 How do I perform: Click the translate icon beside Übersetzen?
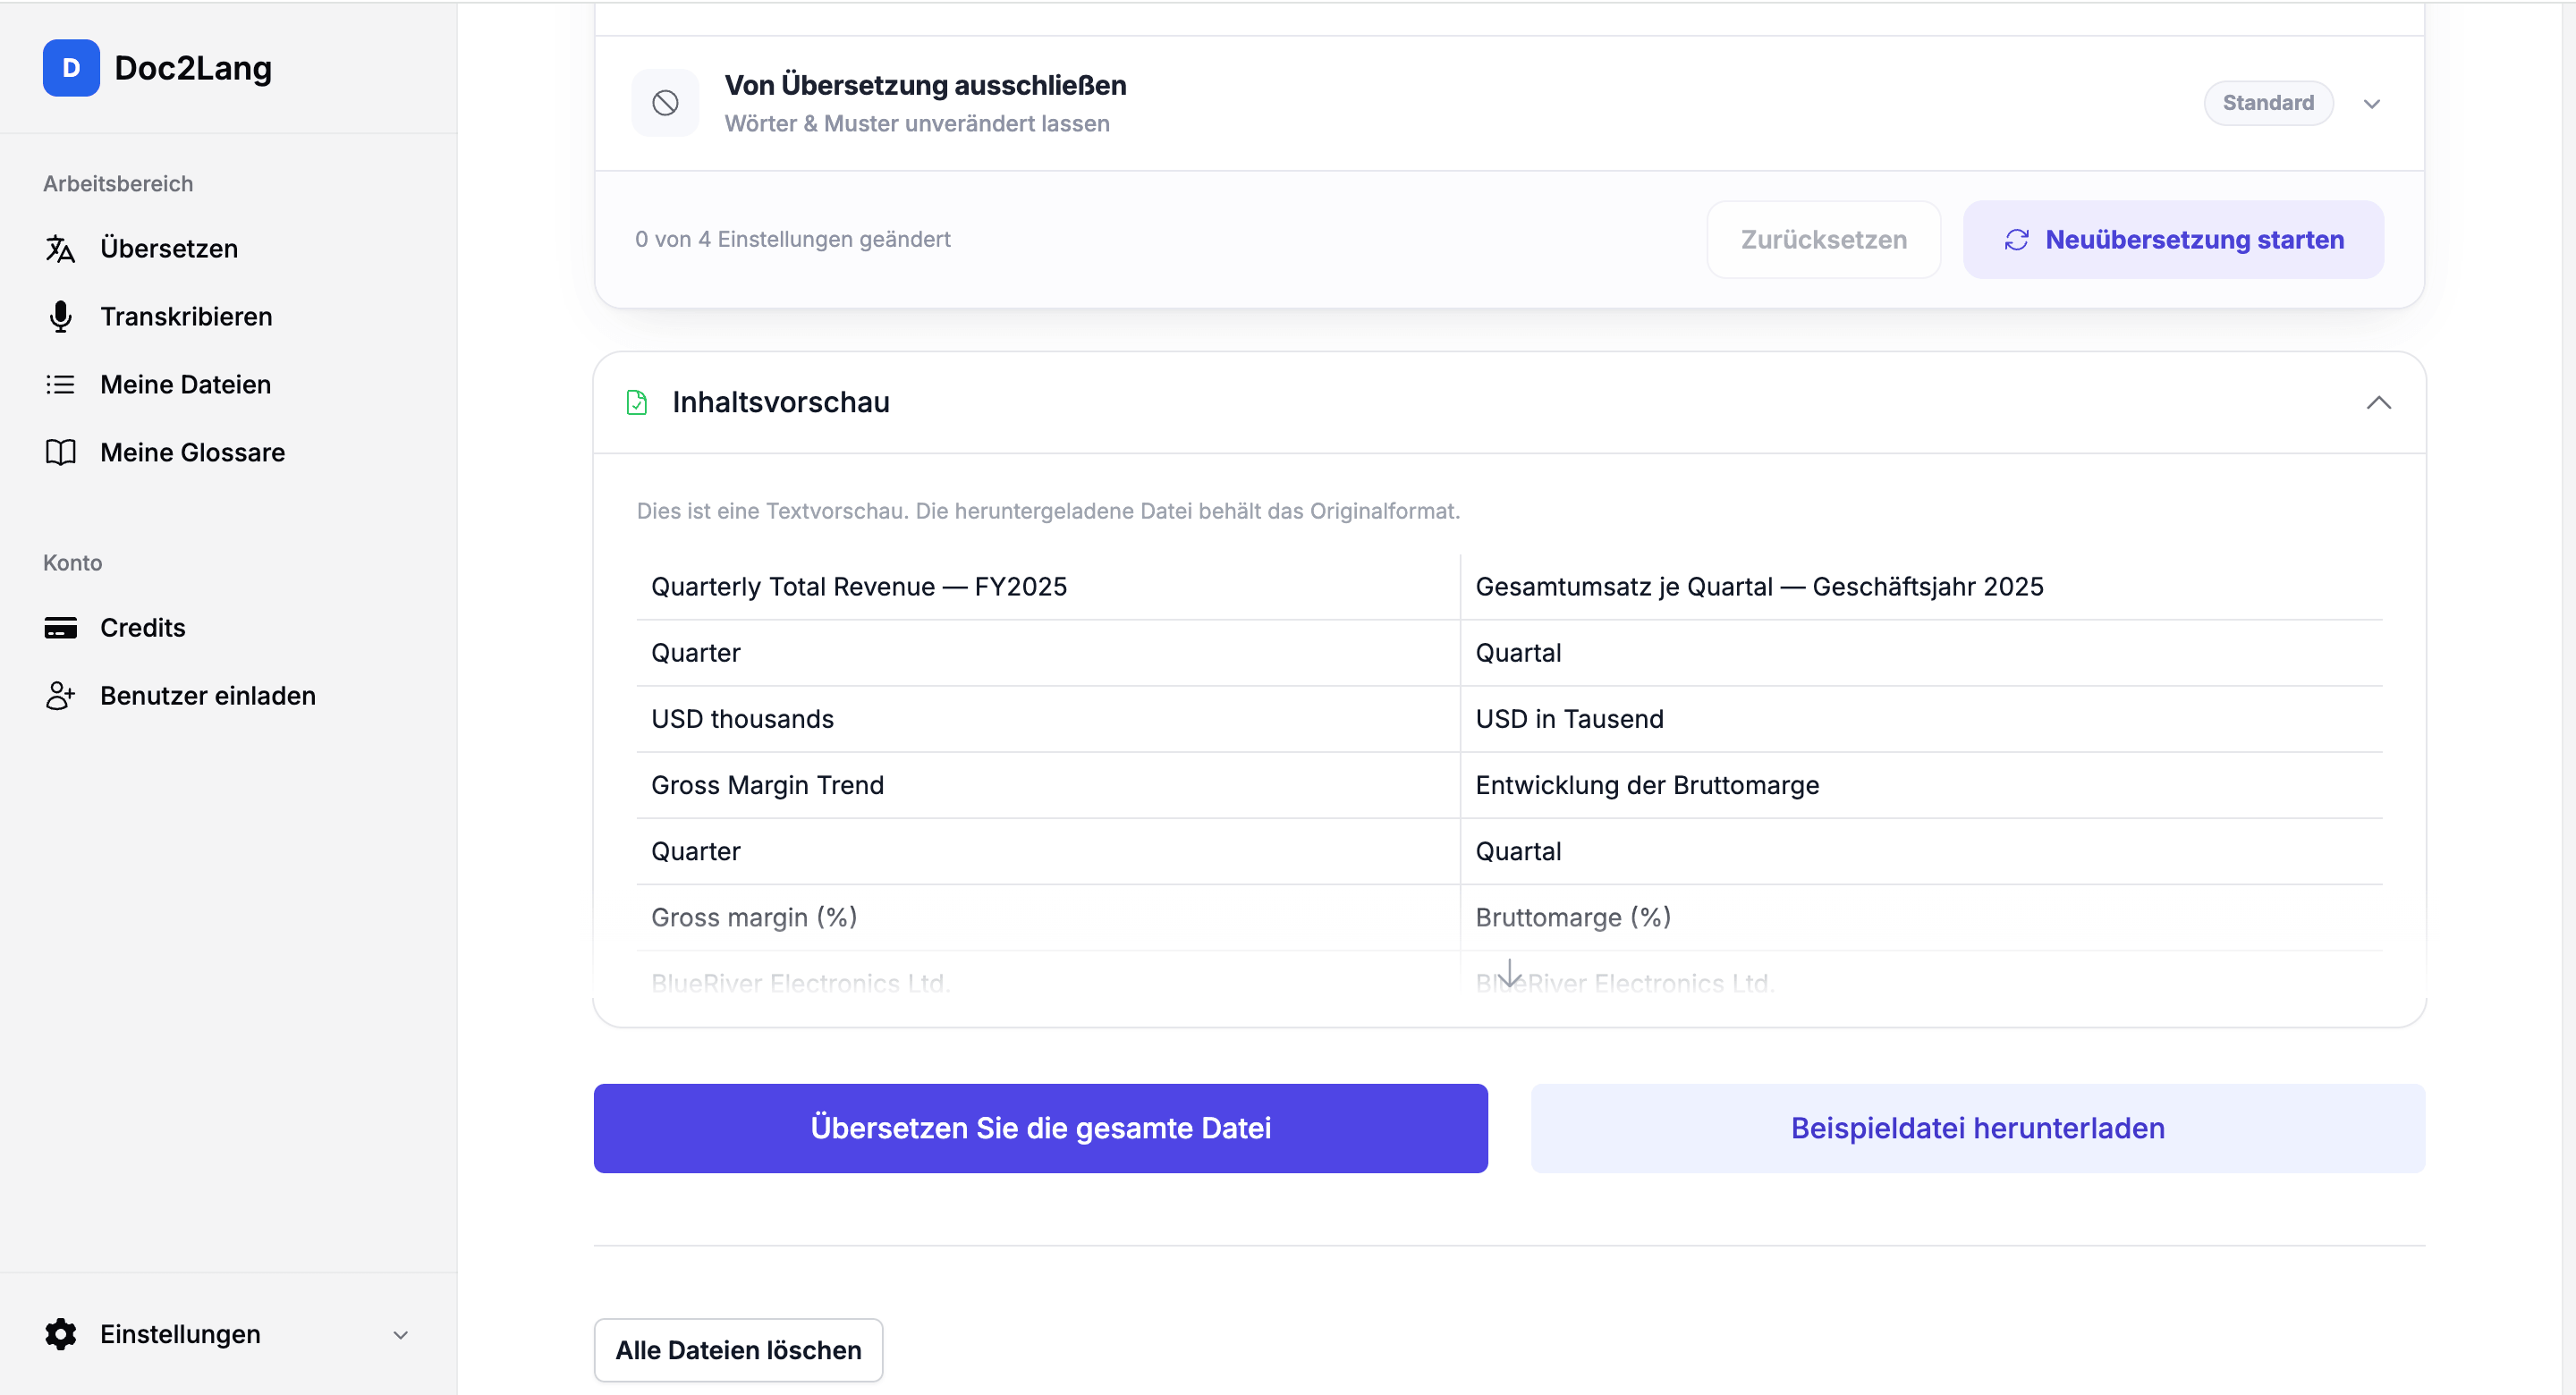click(60, 249)
